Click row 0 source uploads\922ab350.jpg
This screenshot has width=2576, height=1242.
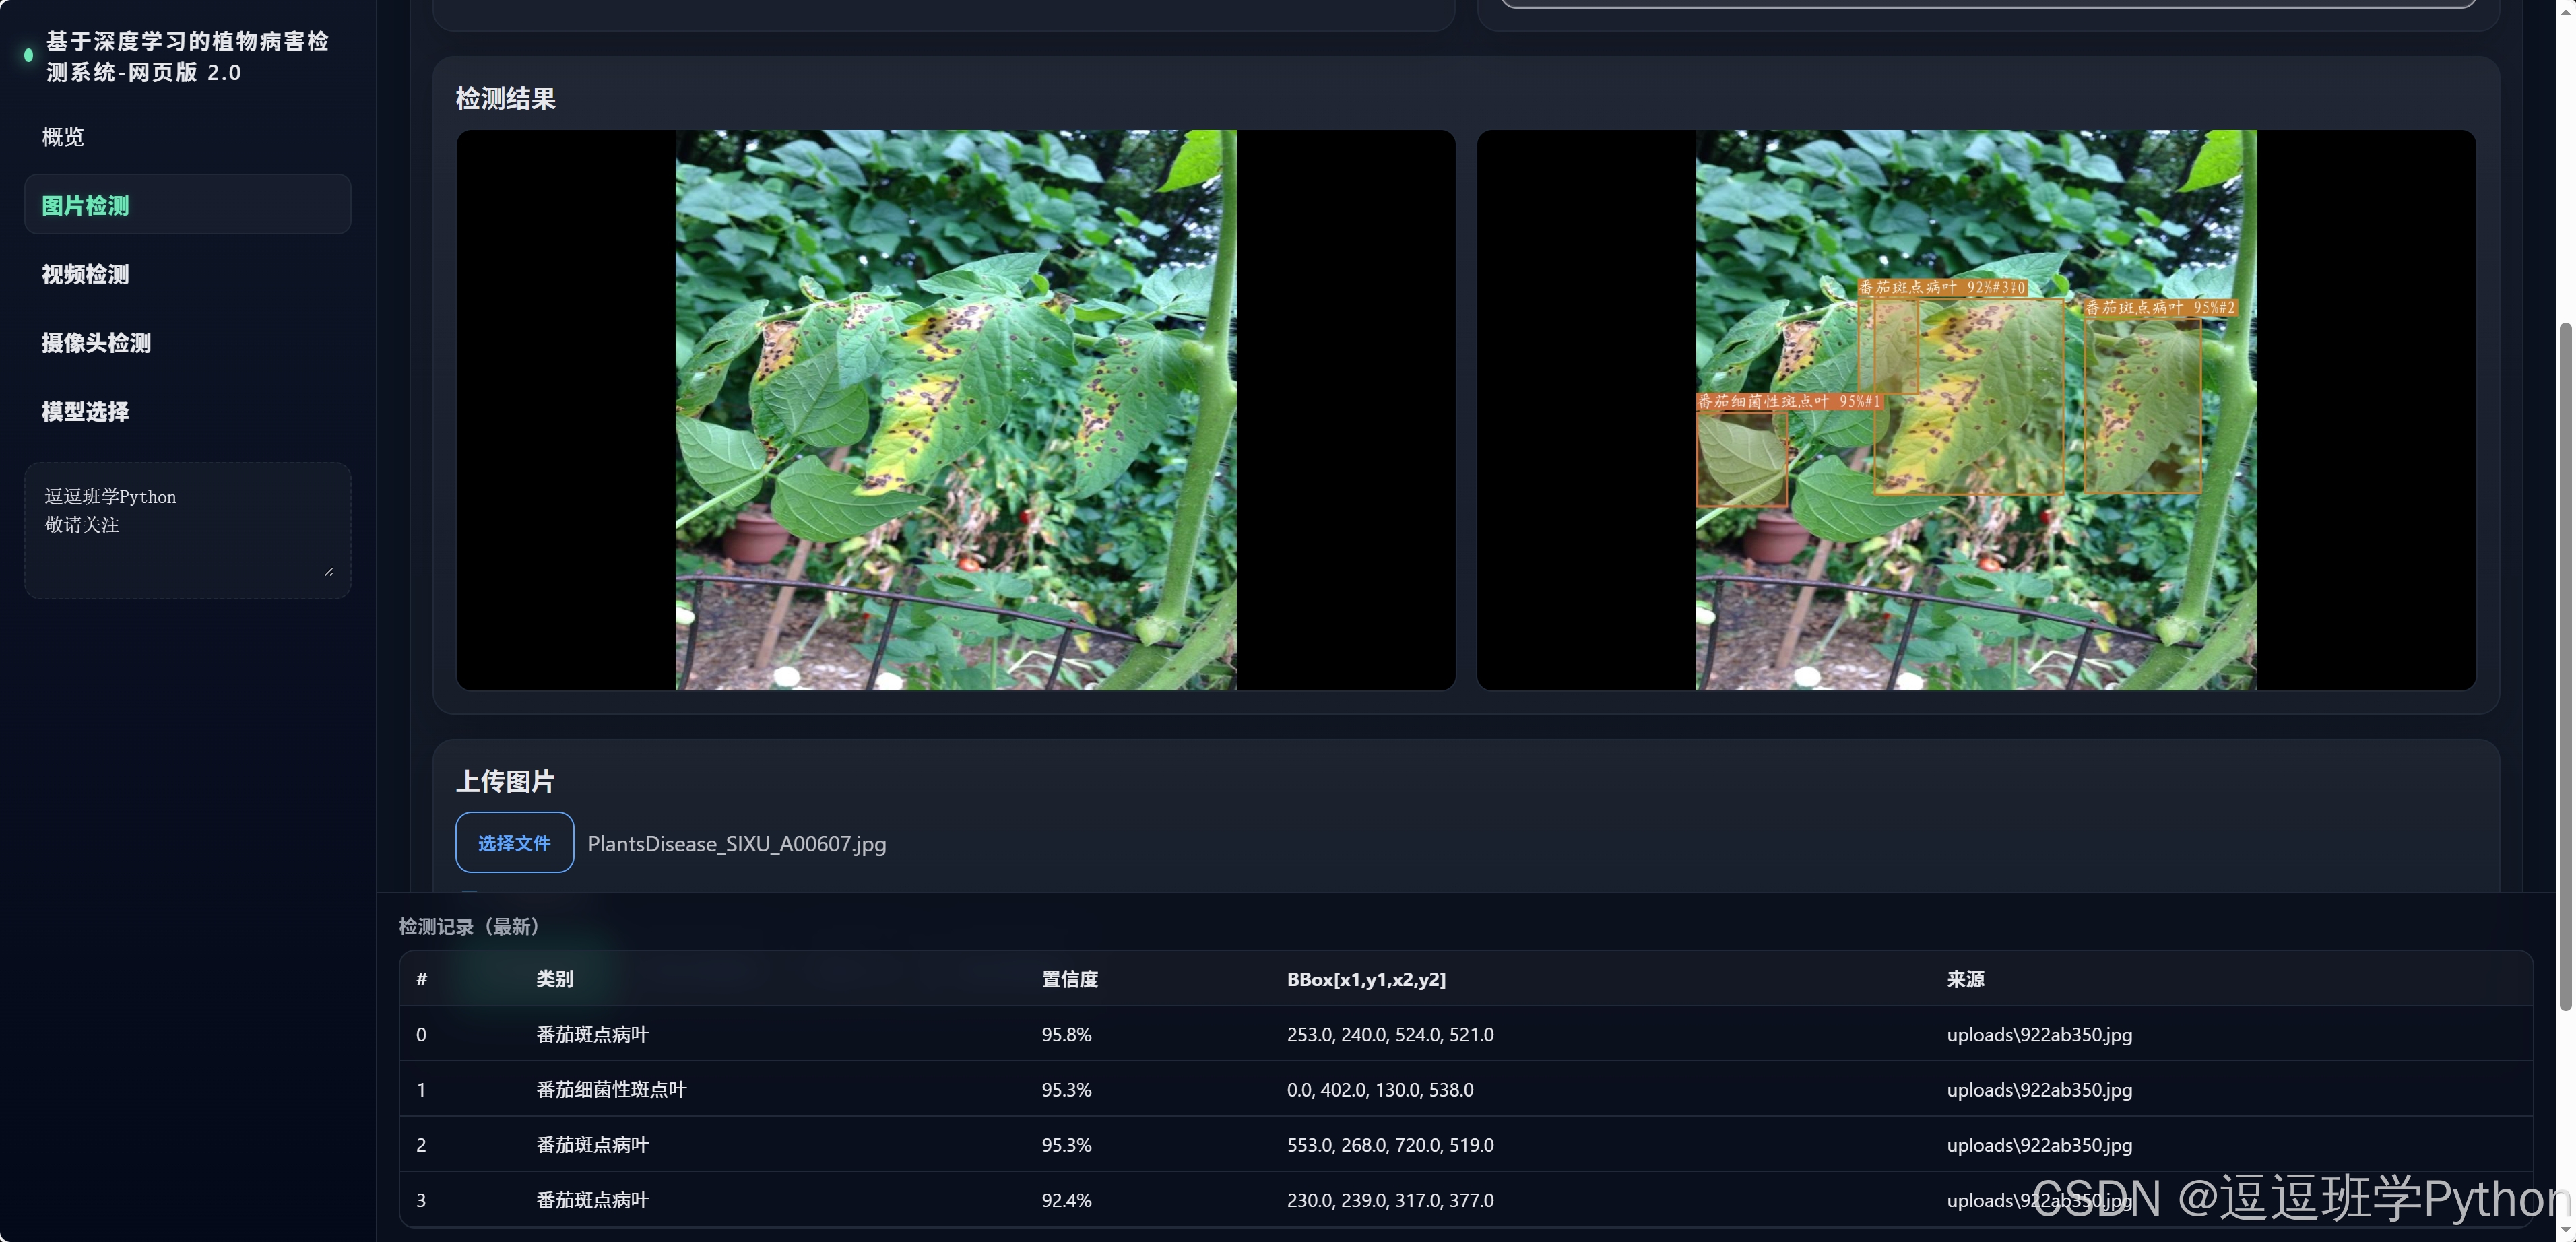pyautogui.click(x=2039, y=1034)
